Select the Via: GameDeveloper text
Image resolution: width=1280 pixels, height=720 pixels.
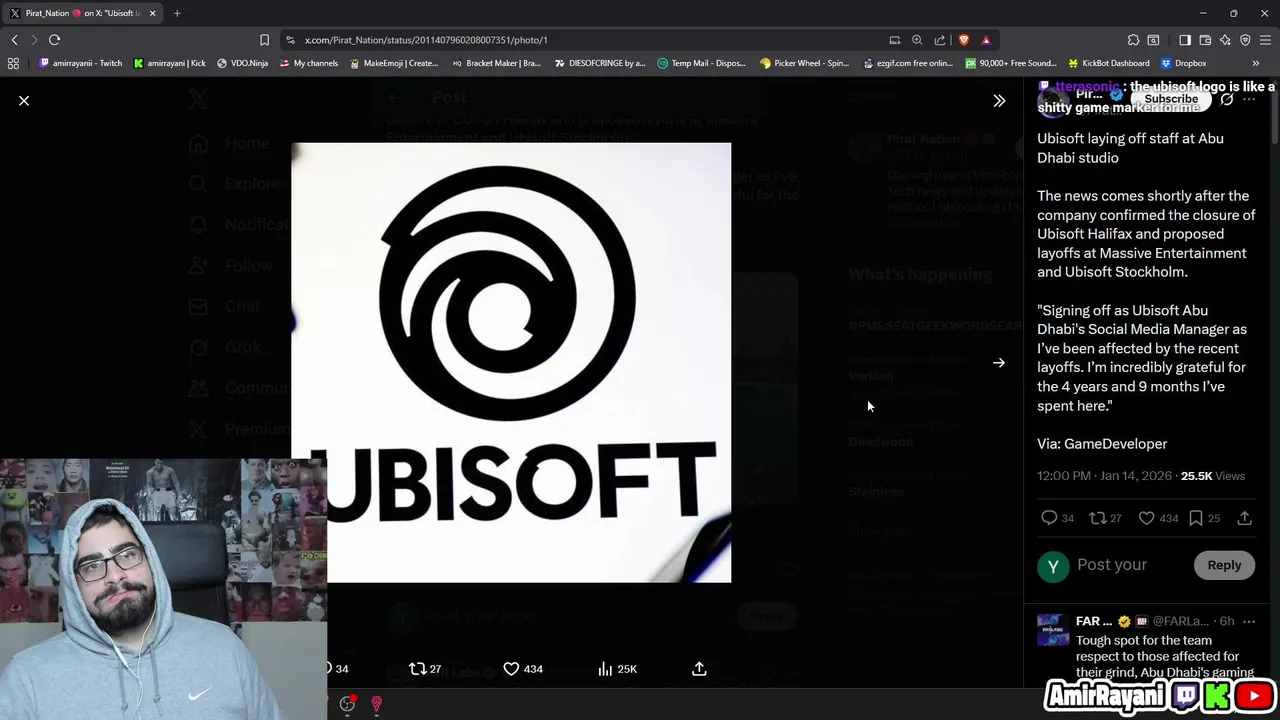[x=1102, y=444]
